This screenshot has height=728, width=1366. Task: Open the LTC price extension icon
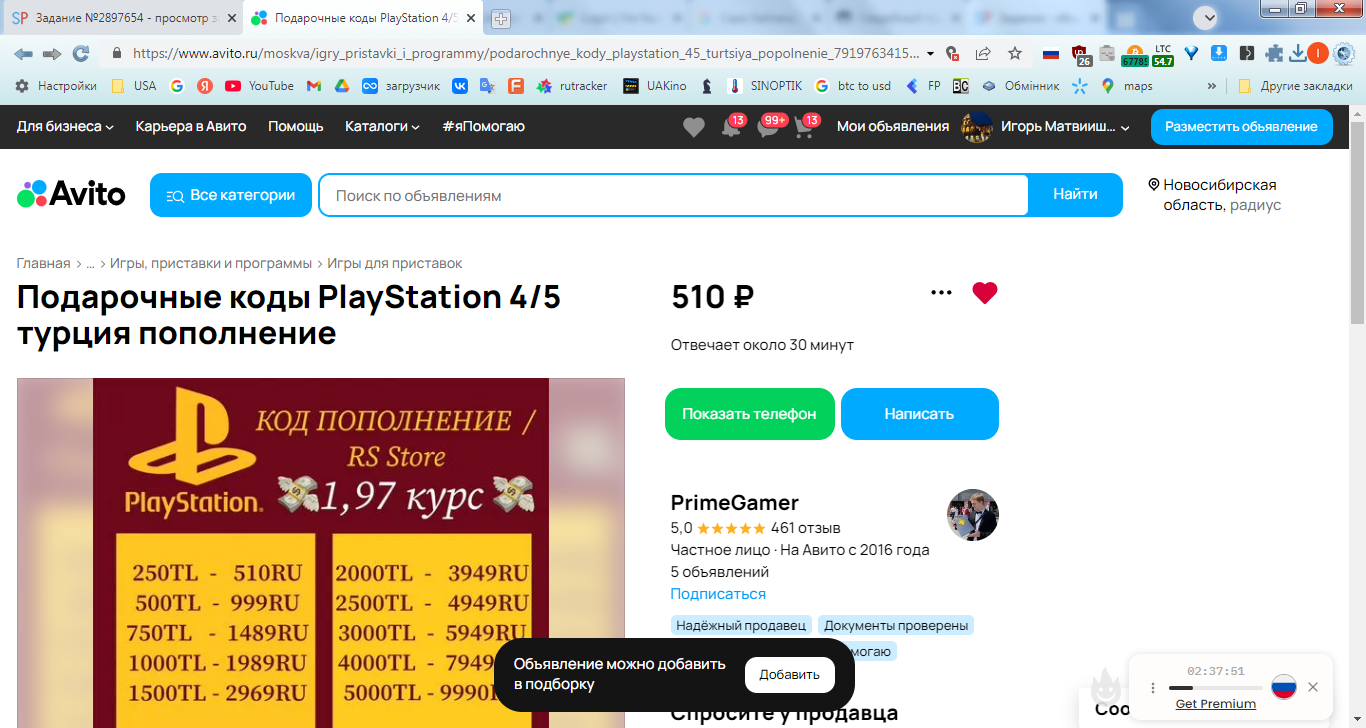(1163, 54)
